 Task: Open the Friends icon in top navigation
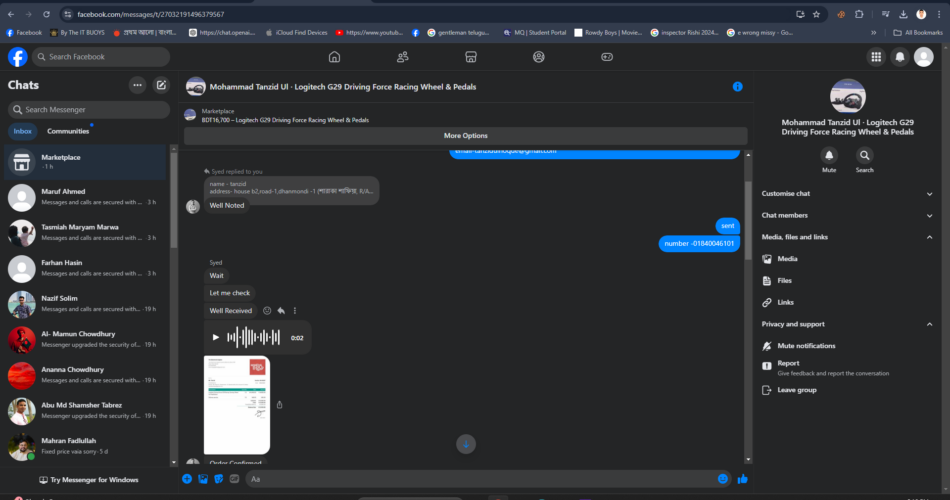(x=402, y=57)
